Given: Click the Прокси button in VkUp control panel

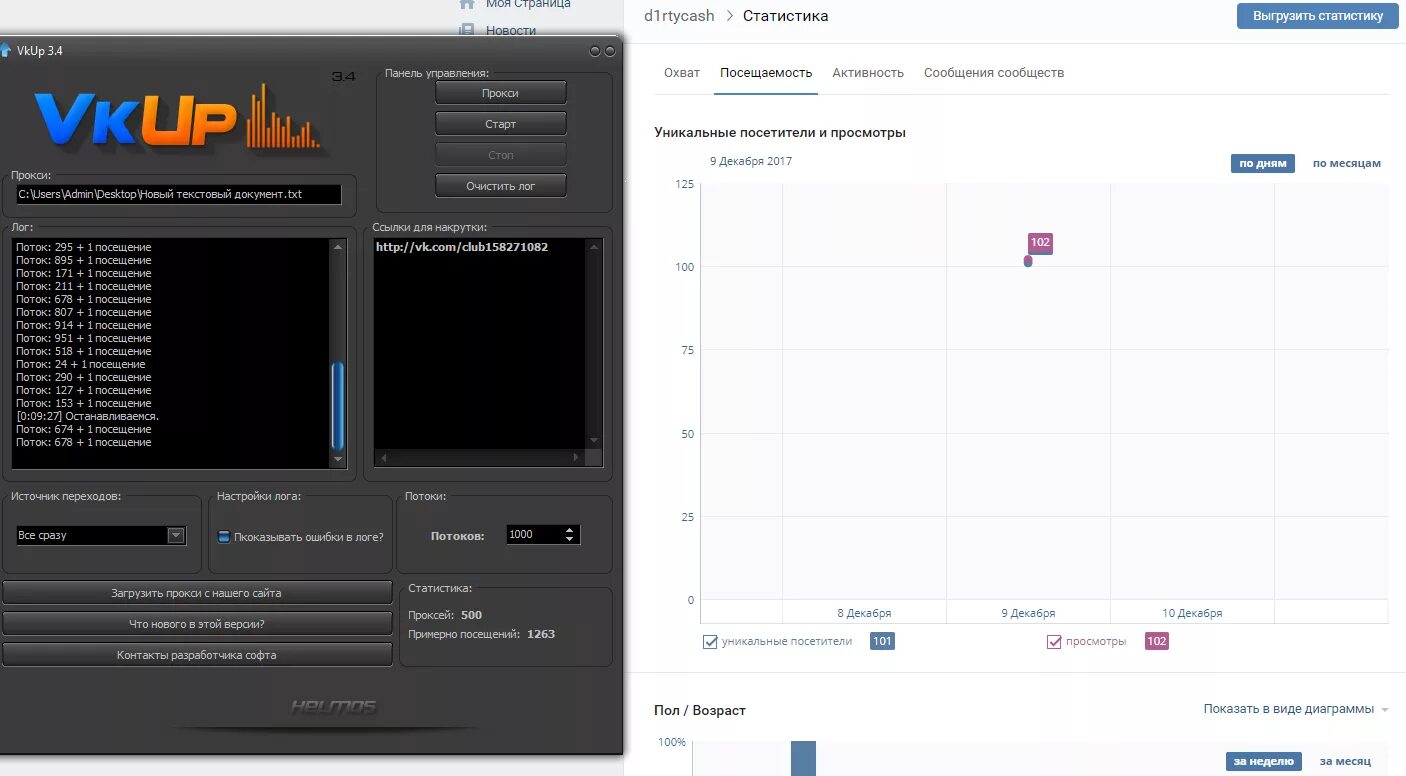Looking at the screenshot, I should pyautogui.click(x=500, y=92).
